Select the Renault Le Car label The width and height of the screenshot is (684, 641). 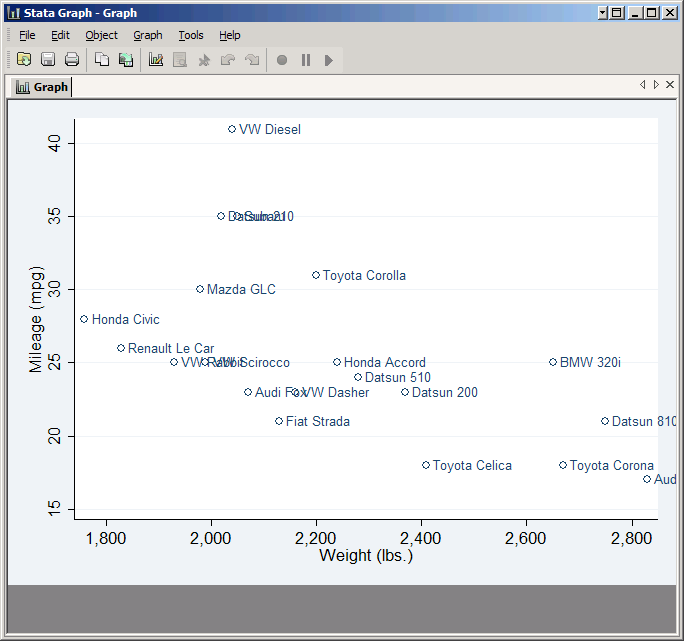click(171, 348)
